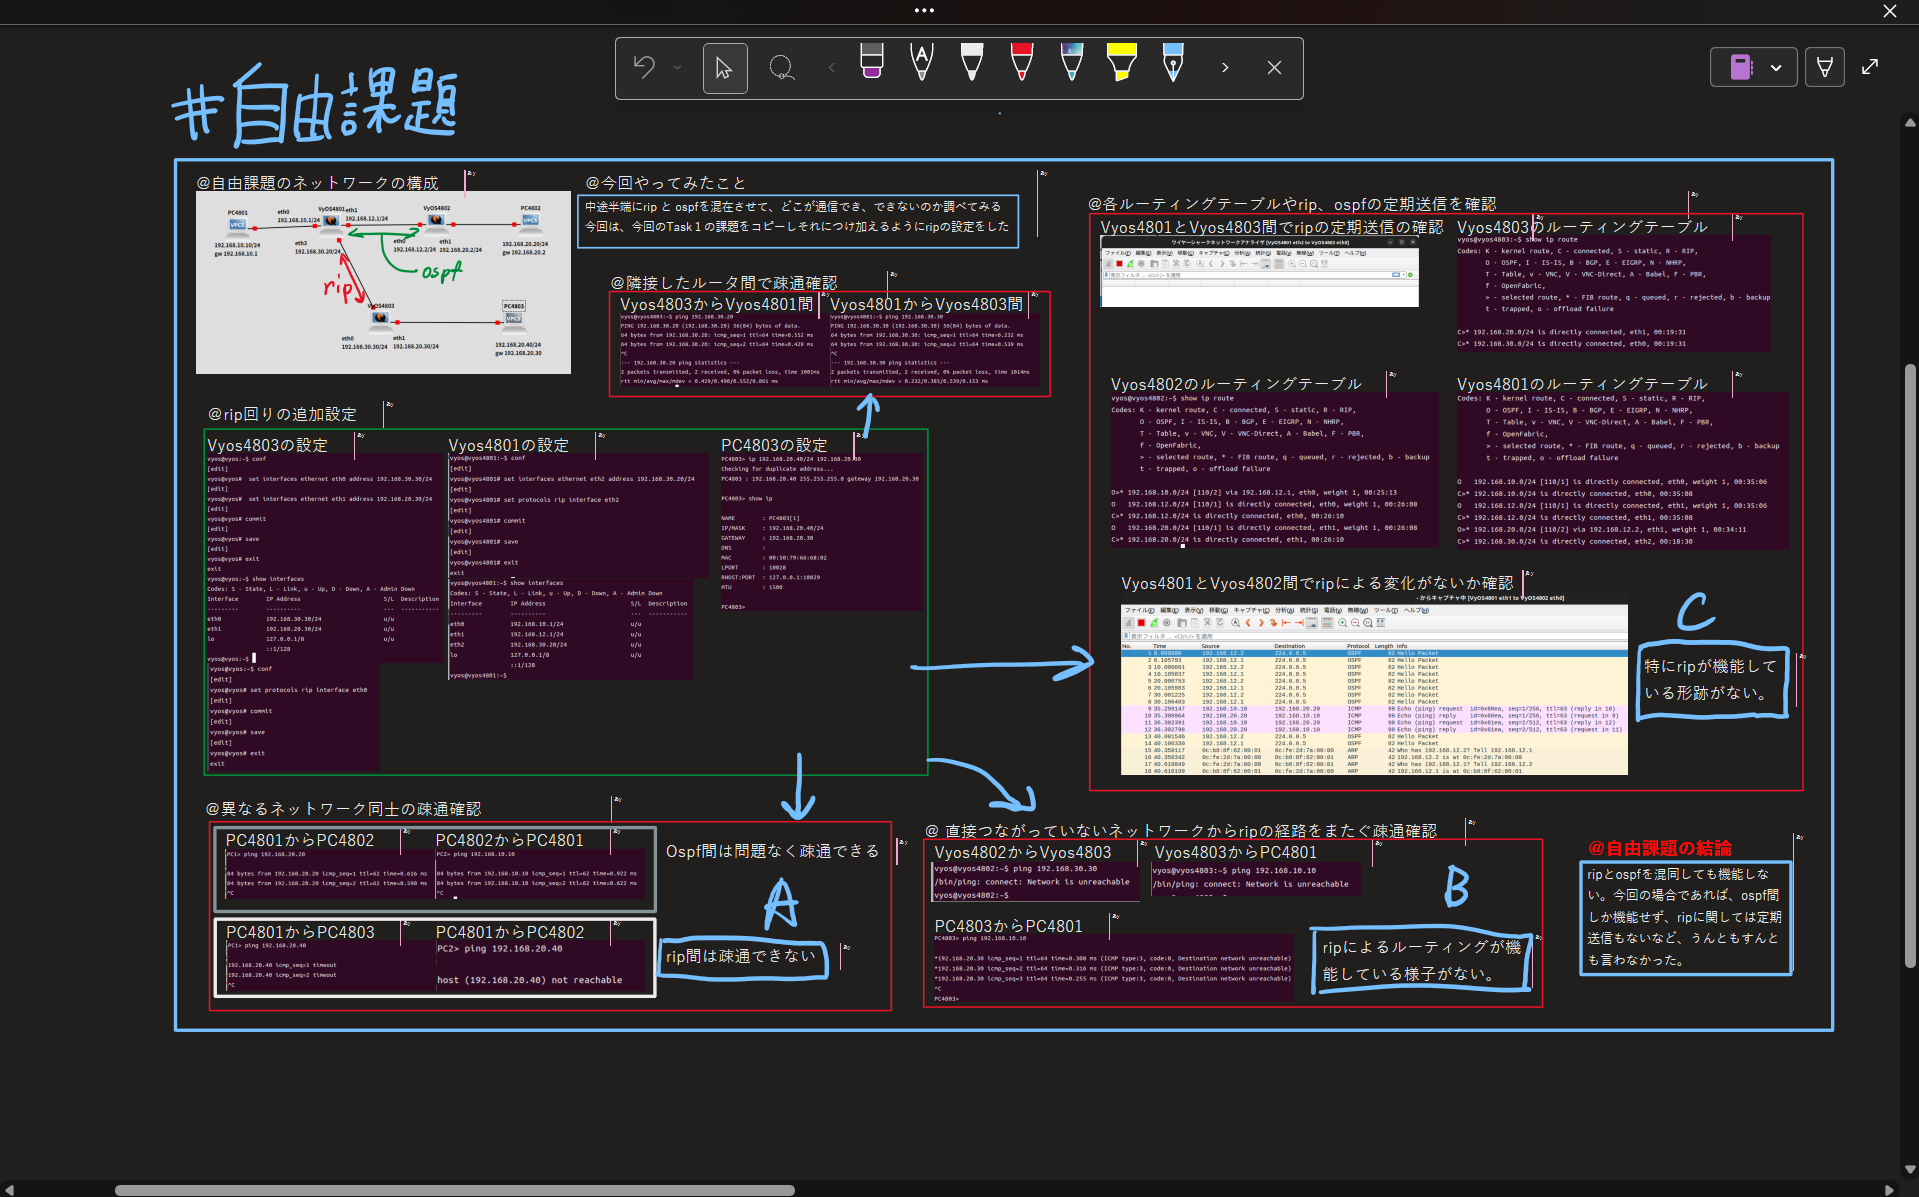Click label 'Vyos4802のルーティングテーブル'
Image resolution: width=1919 pixels, height=1197 pixels.
point(1236,384)
